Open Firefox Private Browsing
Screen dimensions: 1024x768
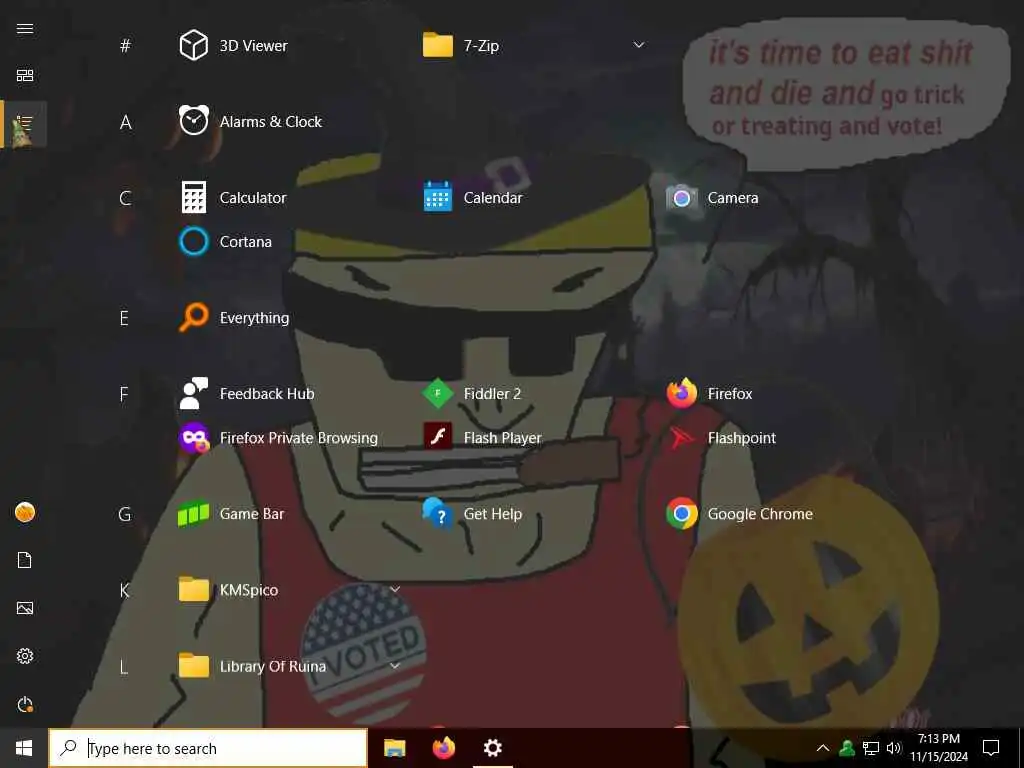click(278, 438)
